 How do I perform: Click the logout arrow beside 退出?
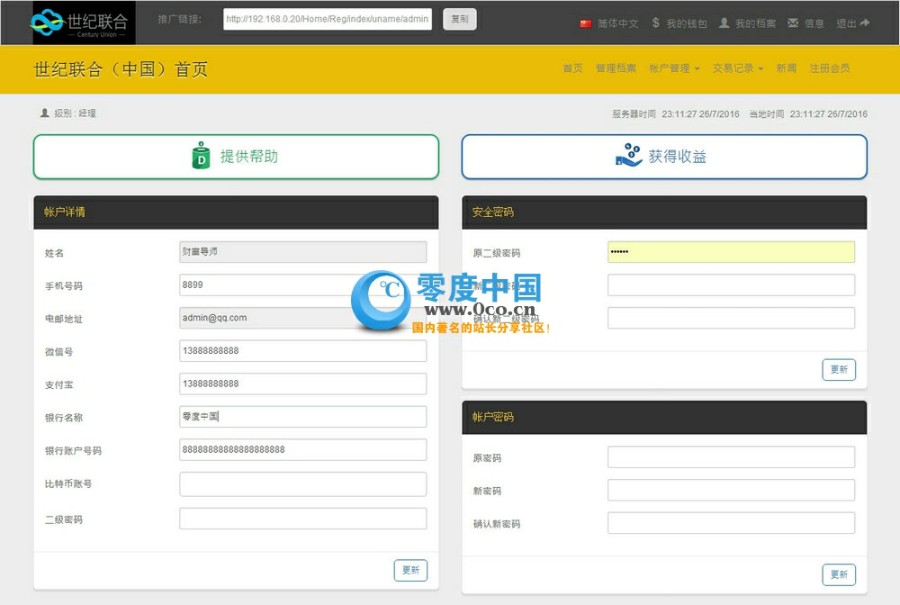click(863, 23)
